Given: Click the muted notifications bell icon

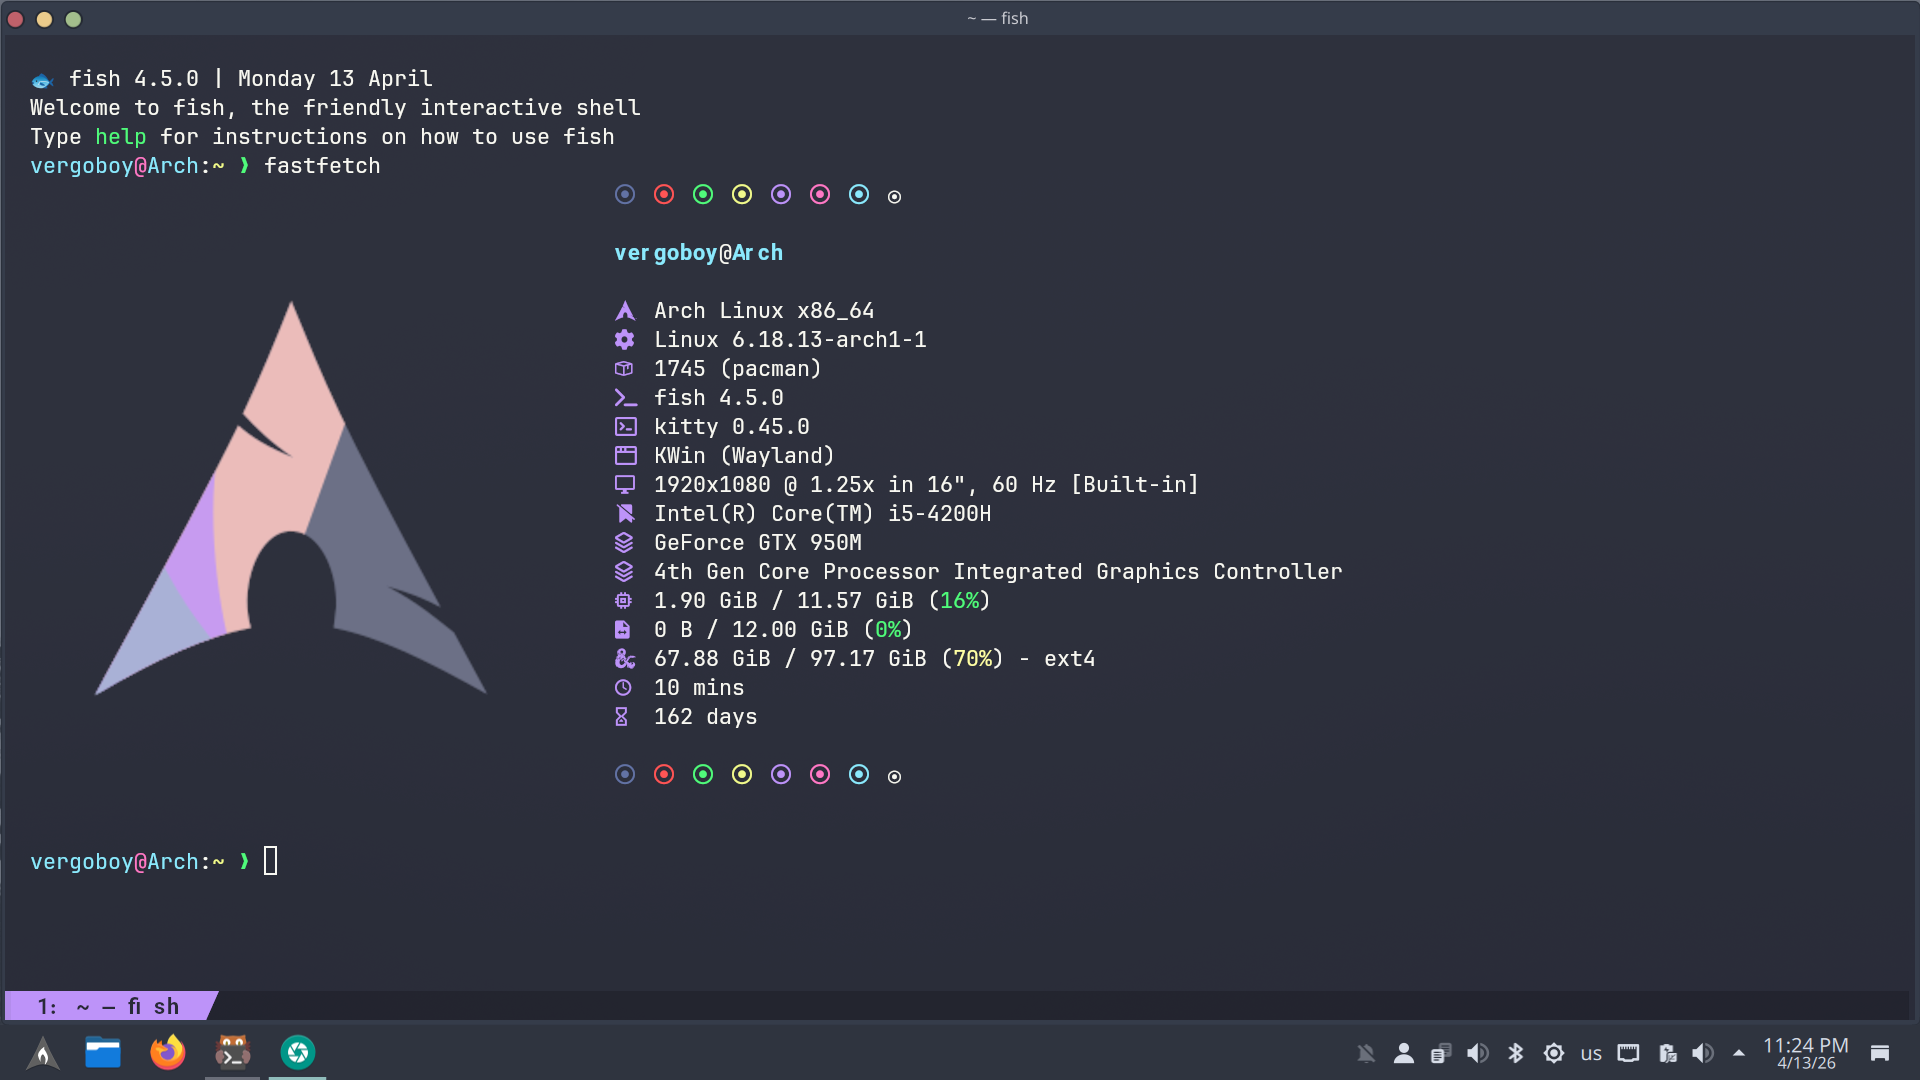Looking at the screenshot, I should [1366, 1053].
